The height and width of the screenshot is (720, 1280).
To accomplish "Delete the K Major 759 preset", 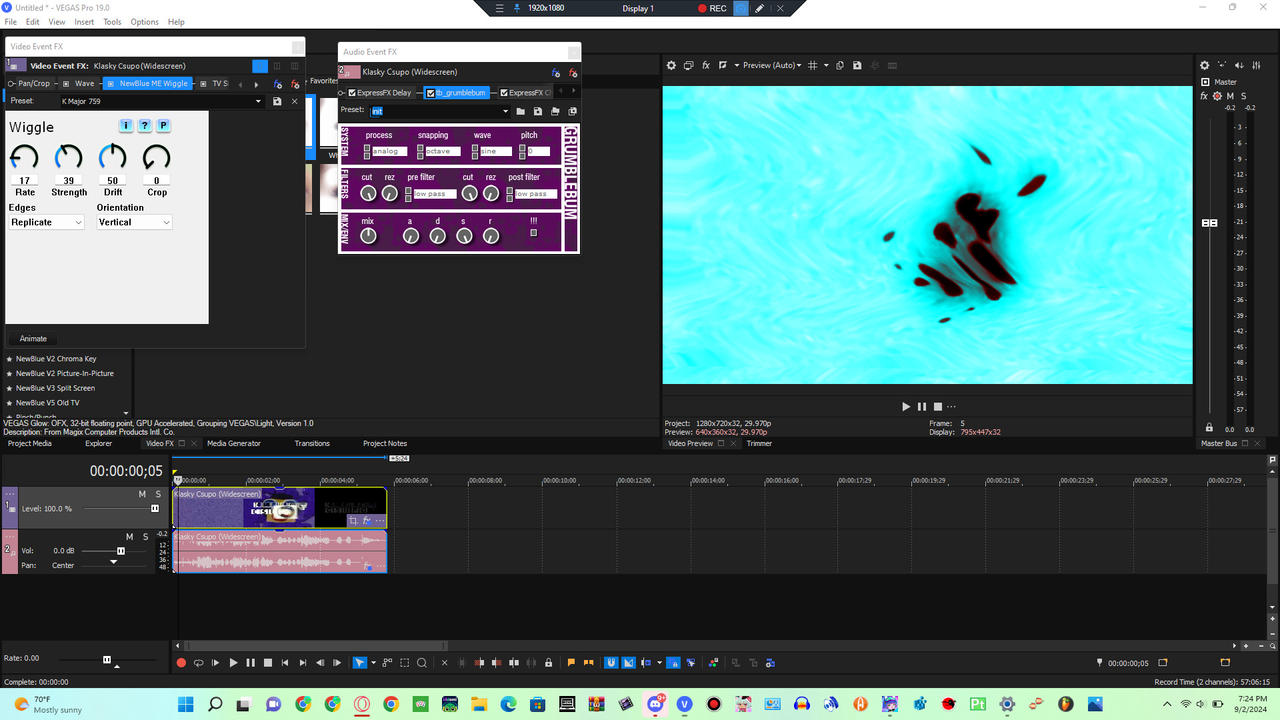I will (294, 101).
